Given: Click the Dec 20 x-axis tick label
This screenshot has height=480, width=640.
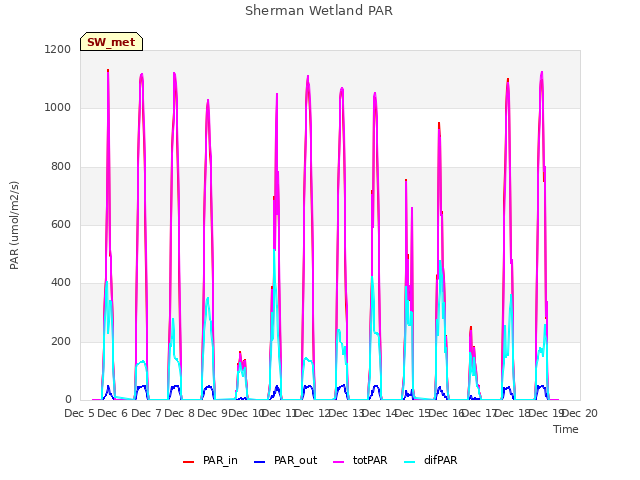Looking at the screenshot, I should point(580,413).
